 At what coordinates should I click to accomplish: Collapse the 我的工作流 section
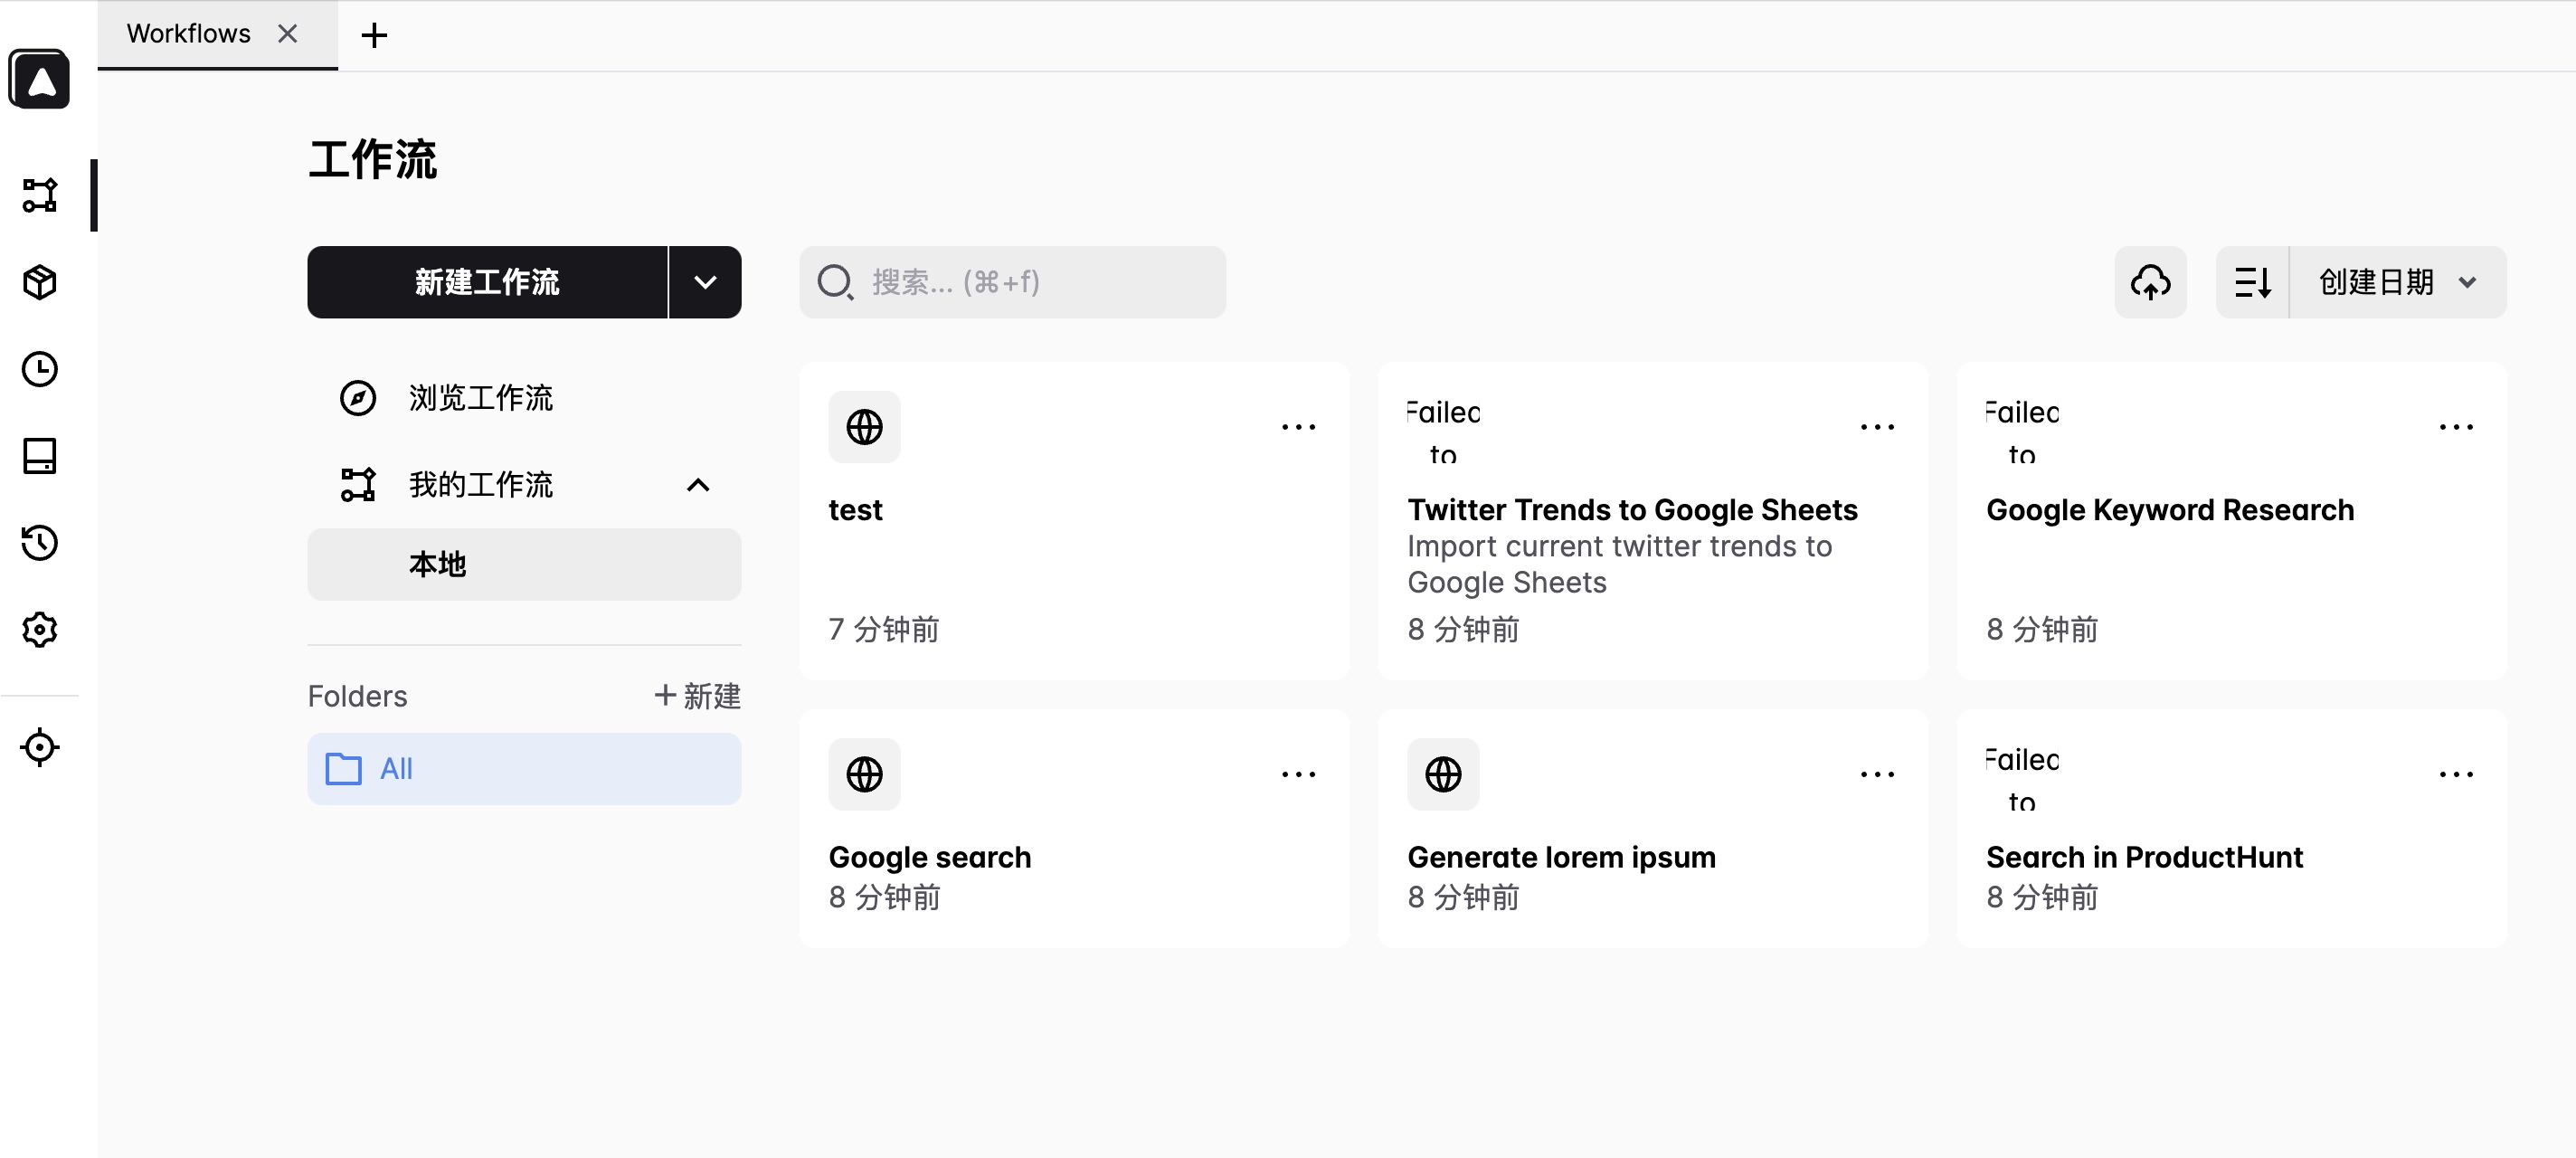(698, 485)
